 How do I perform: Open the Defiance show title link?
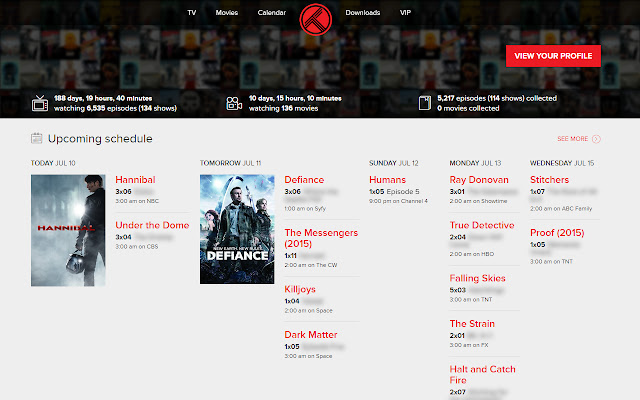point(304,180)
